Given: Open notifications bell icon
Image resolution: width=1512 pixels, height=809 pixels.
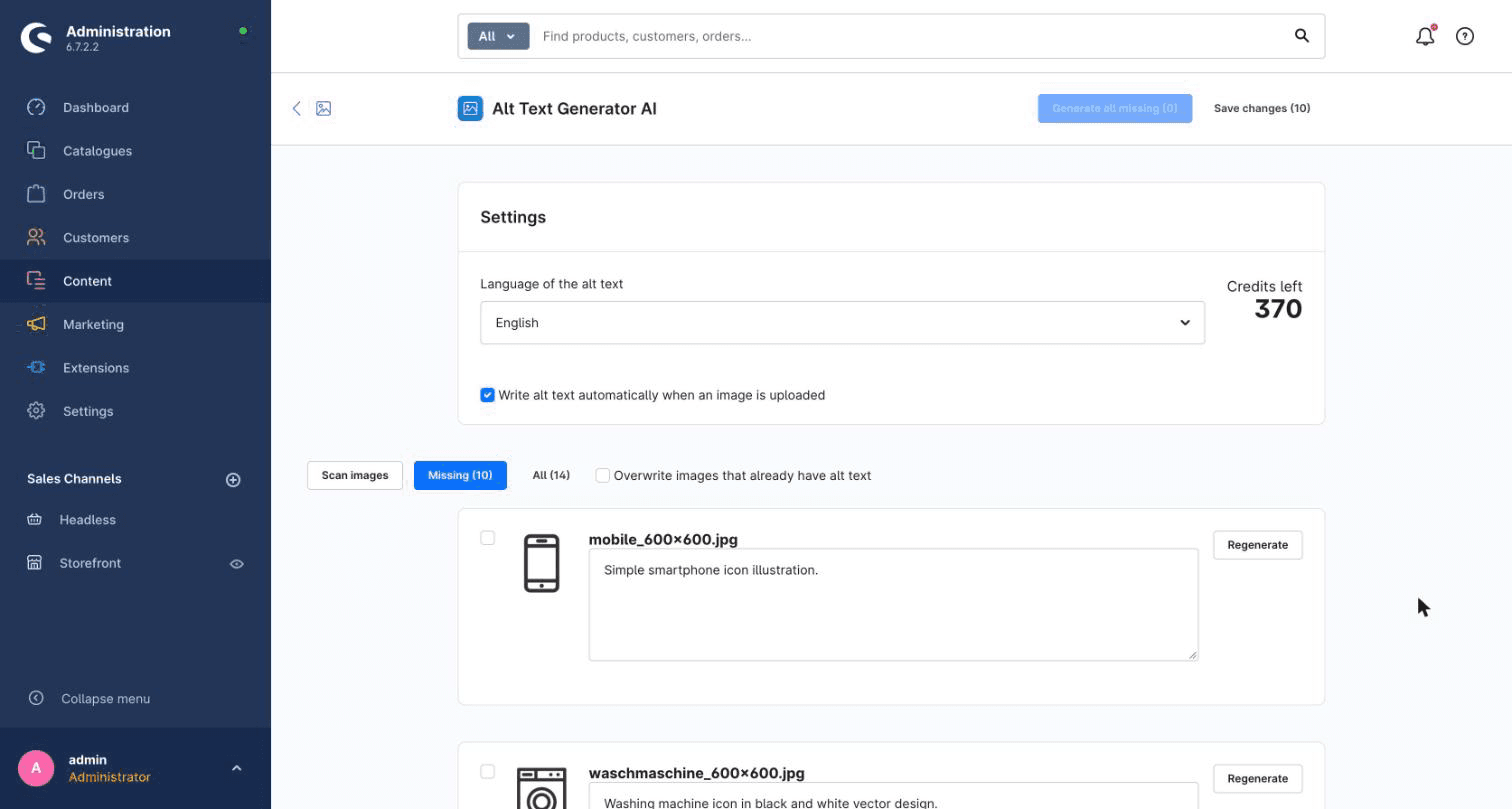Looking at the screenshot, I should point(1425,36).
